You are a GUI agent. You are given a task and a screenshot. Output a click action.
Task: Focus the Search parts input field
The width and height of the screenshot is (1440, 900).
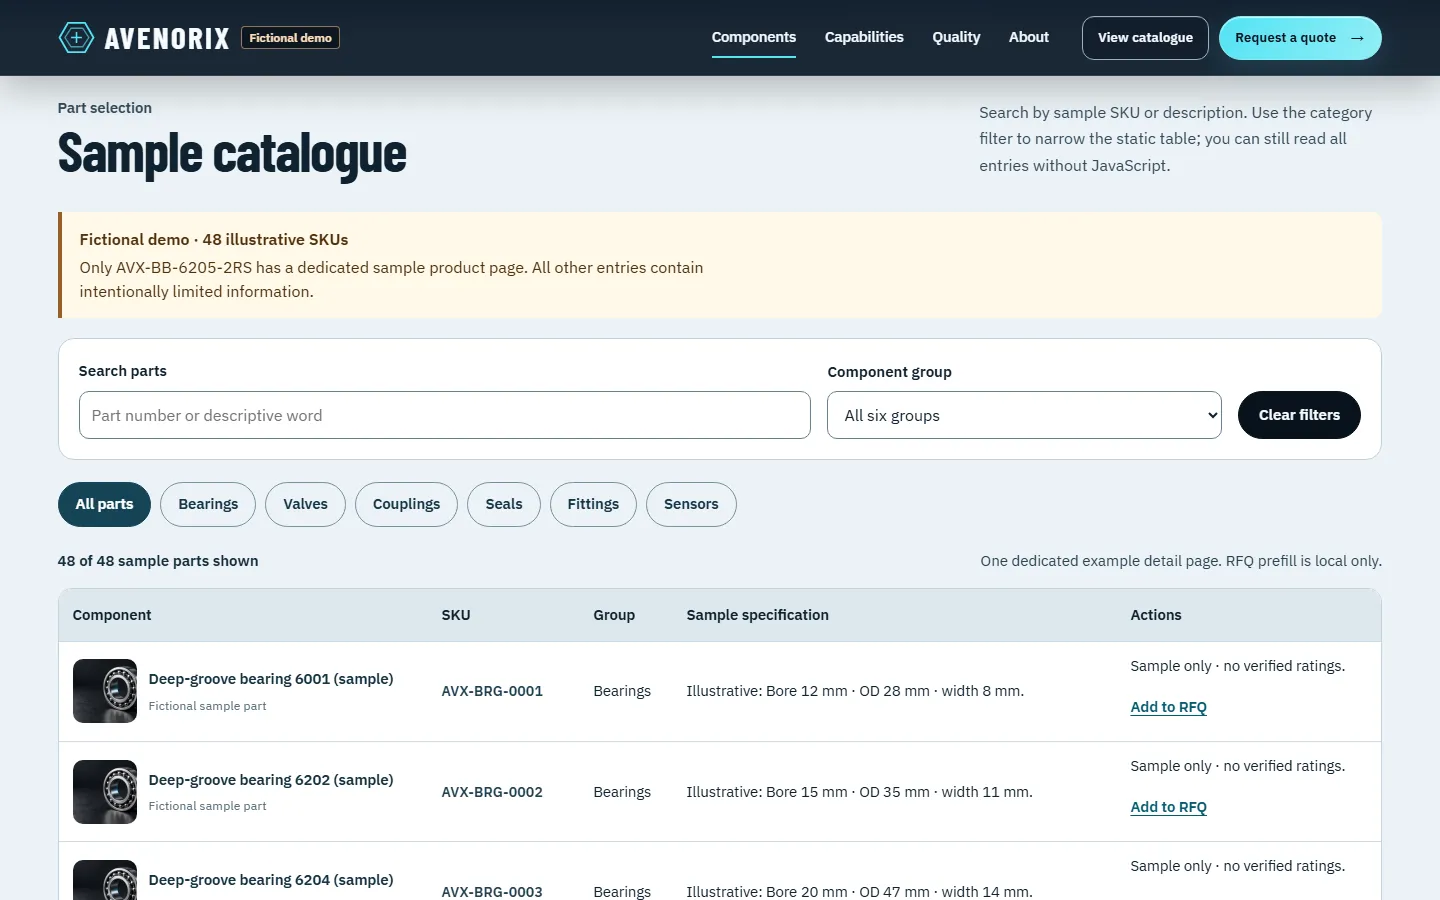(x=445, y=415)
